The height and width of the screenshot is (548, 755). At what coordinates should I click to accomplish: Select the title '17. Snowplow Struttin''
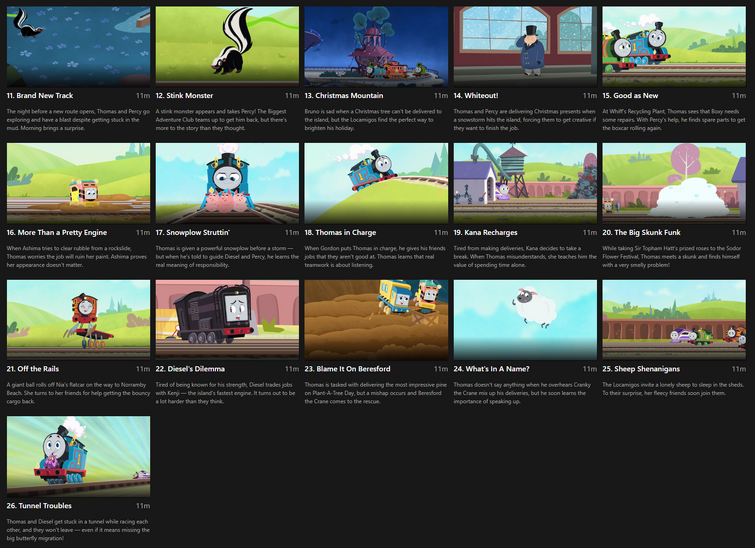[193, 233]
